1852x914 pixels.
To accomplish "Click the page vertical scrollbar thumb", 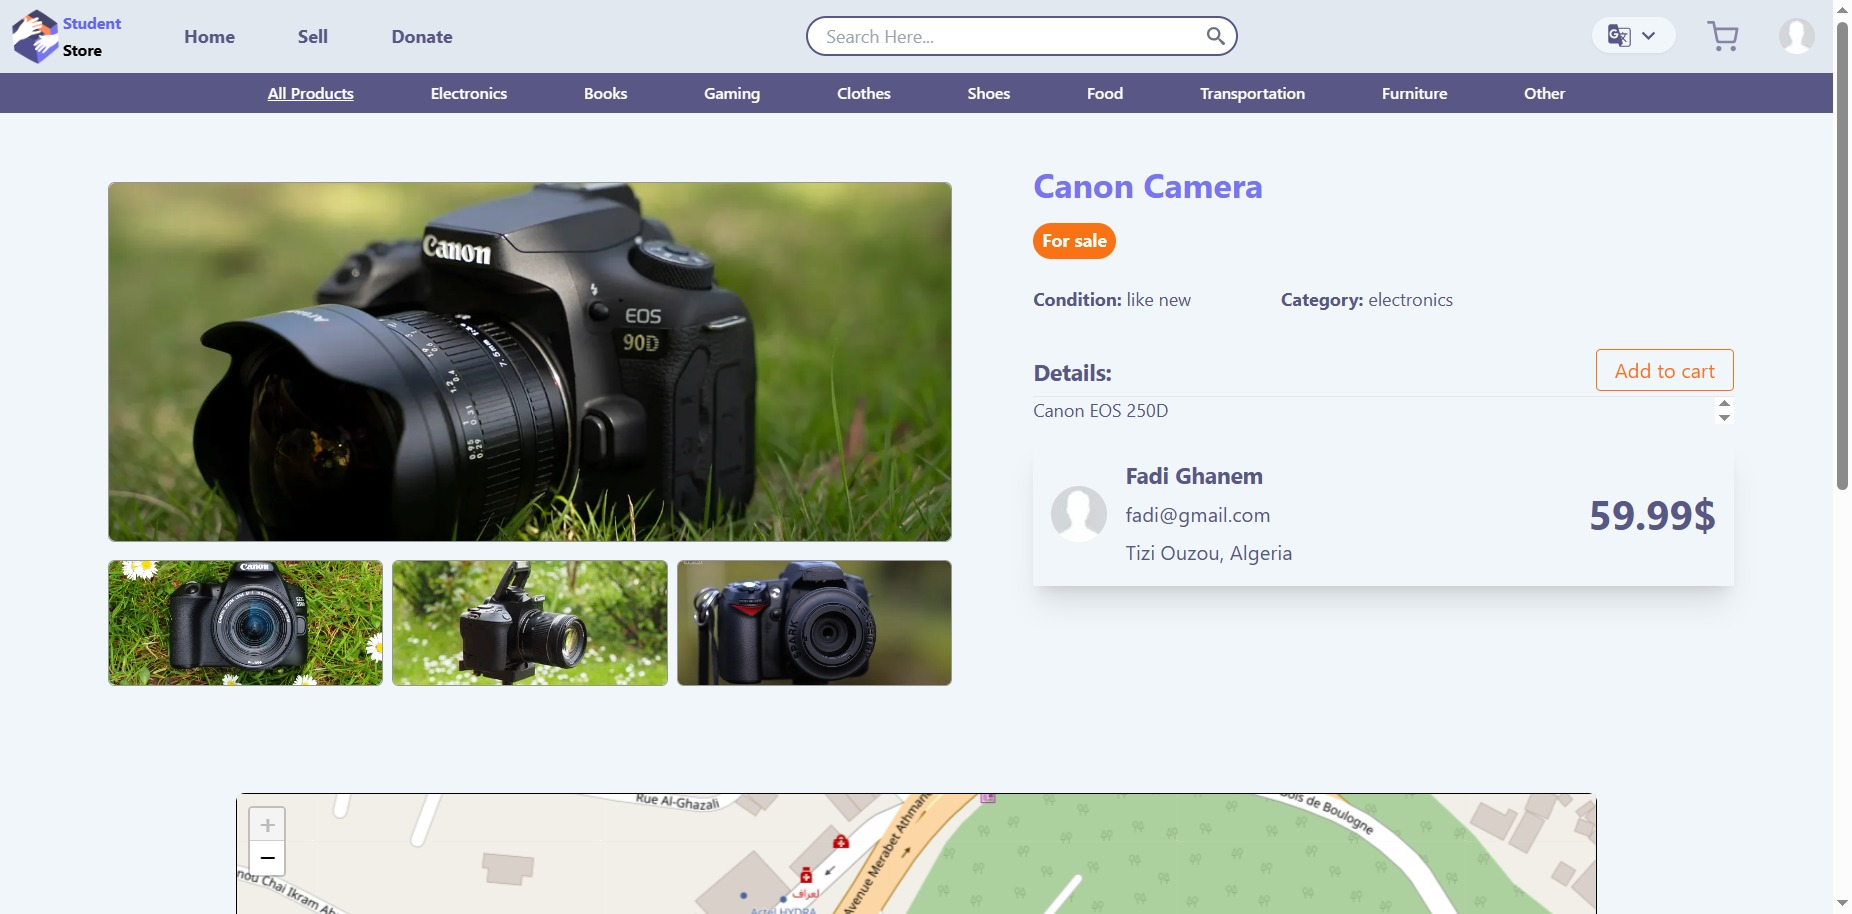I will (x=1842, y=255).
